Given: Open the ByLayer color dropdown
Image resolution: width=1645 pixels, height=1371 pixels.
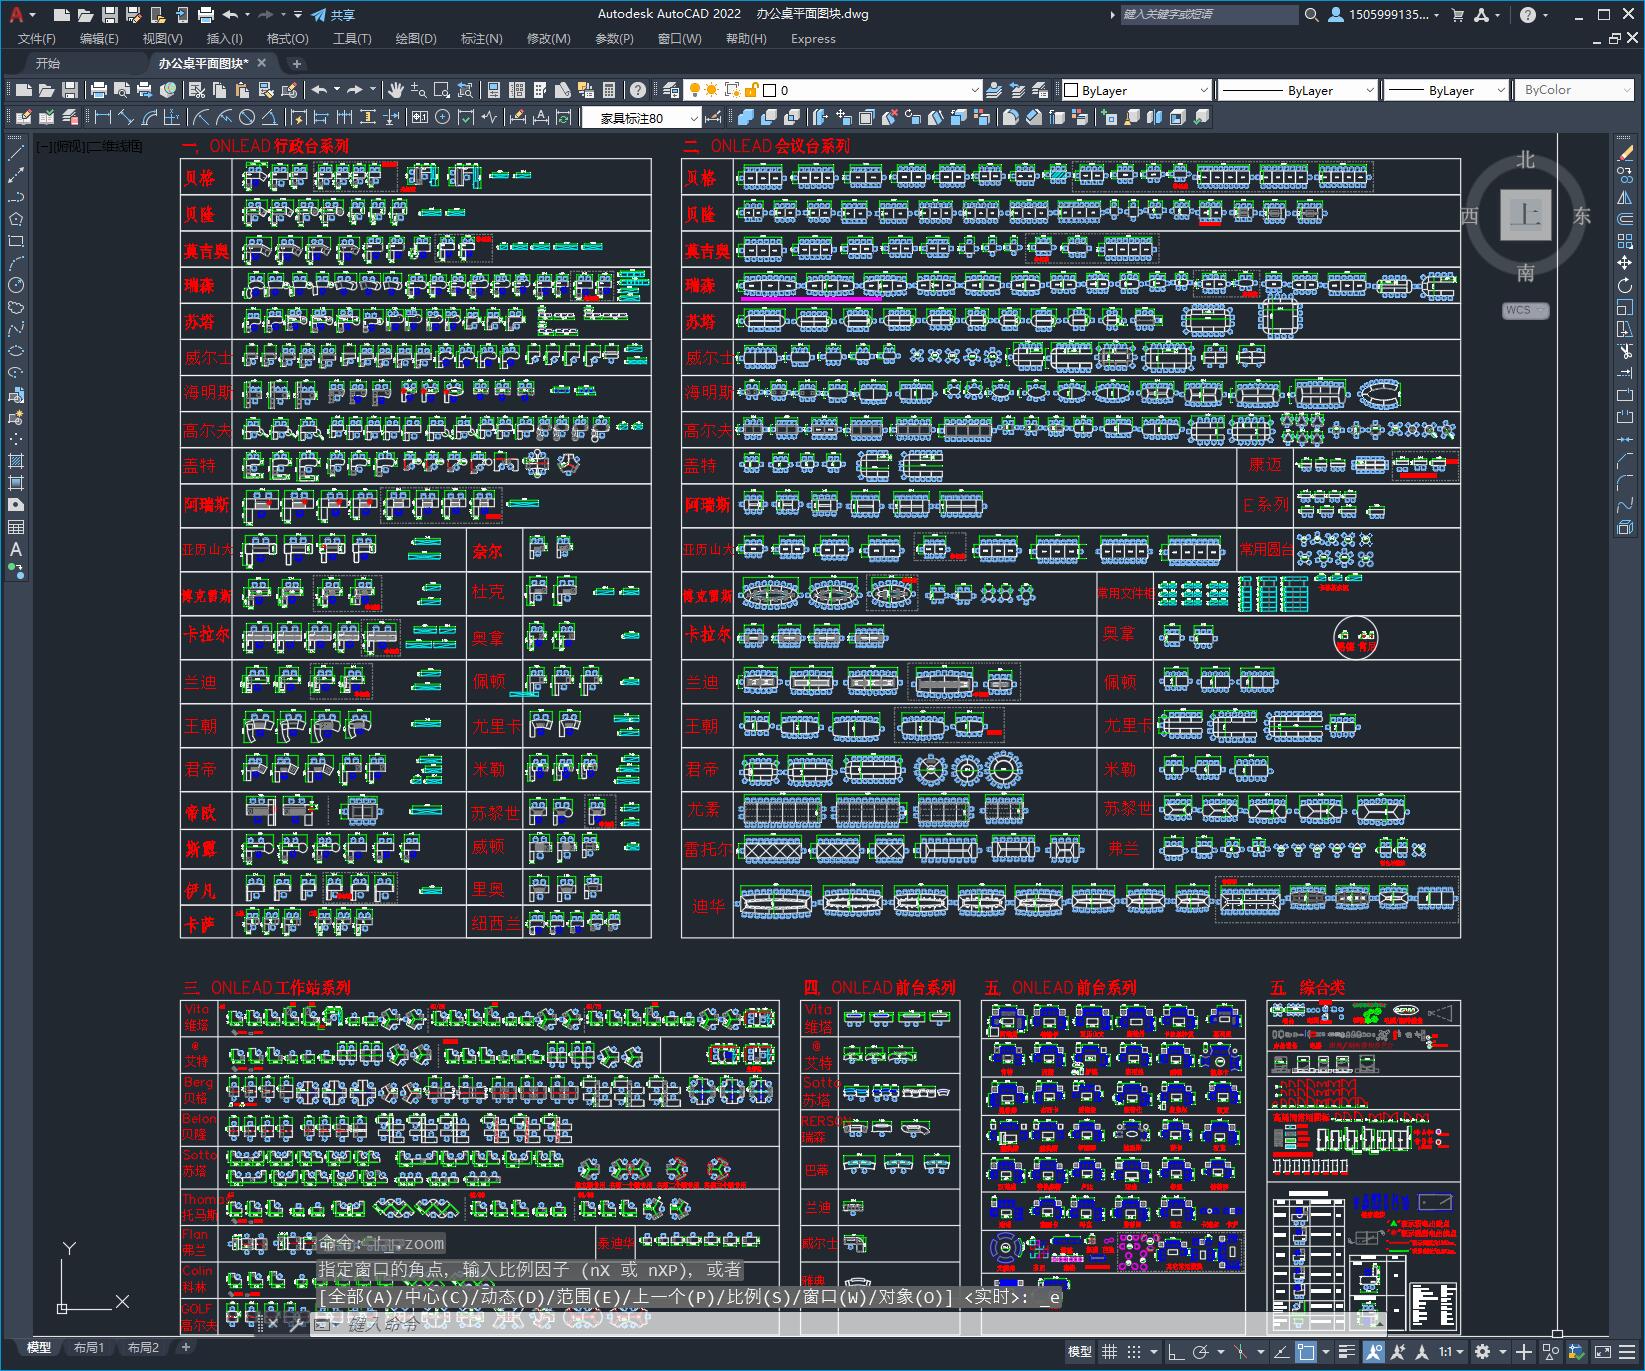Looking at the screenshot, I should click(1136, 90).
